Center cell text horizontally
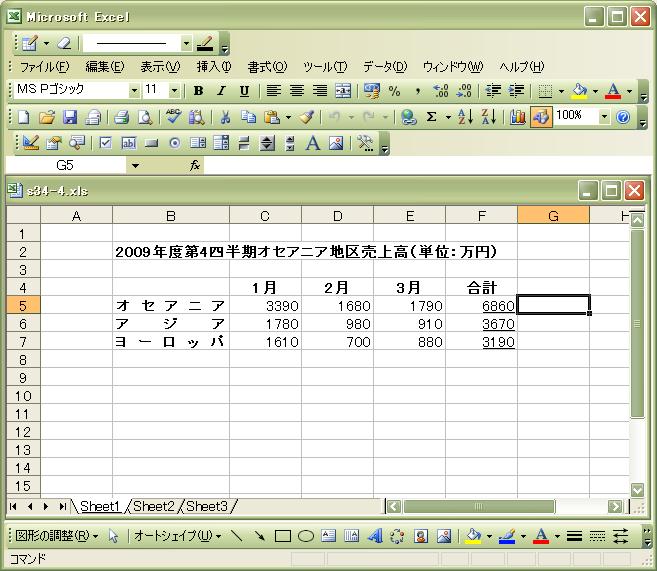The image size is (657, 571). click(x=297, y=90)
